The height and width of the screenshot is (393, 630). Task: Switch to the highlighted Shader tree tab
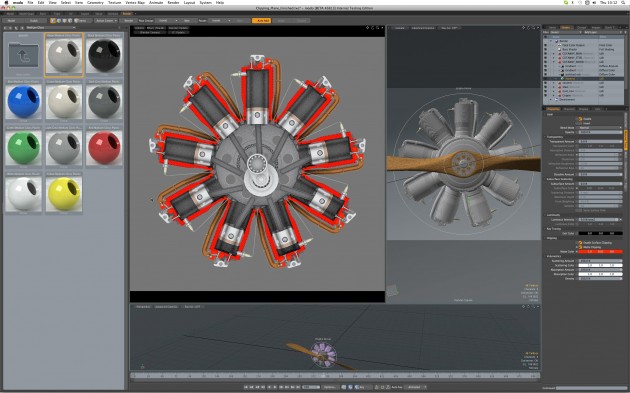click(566, 27)
